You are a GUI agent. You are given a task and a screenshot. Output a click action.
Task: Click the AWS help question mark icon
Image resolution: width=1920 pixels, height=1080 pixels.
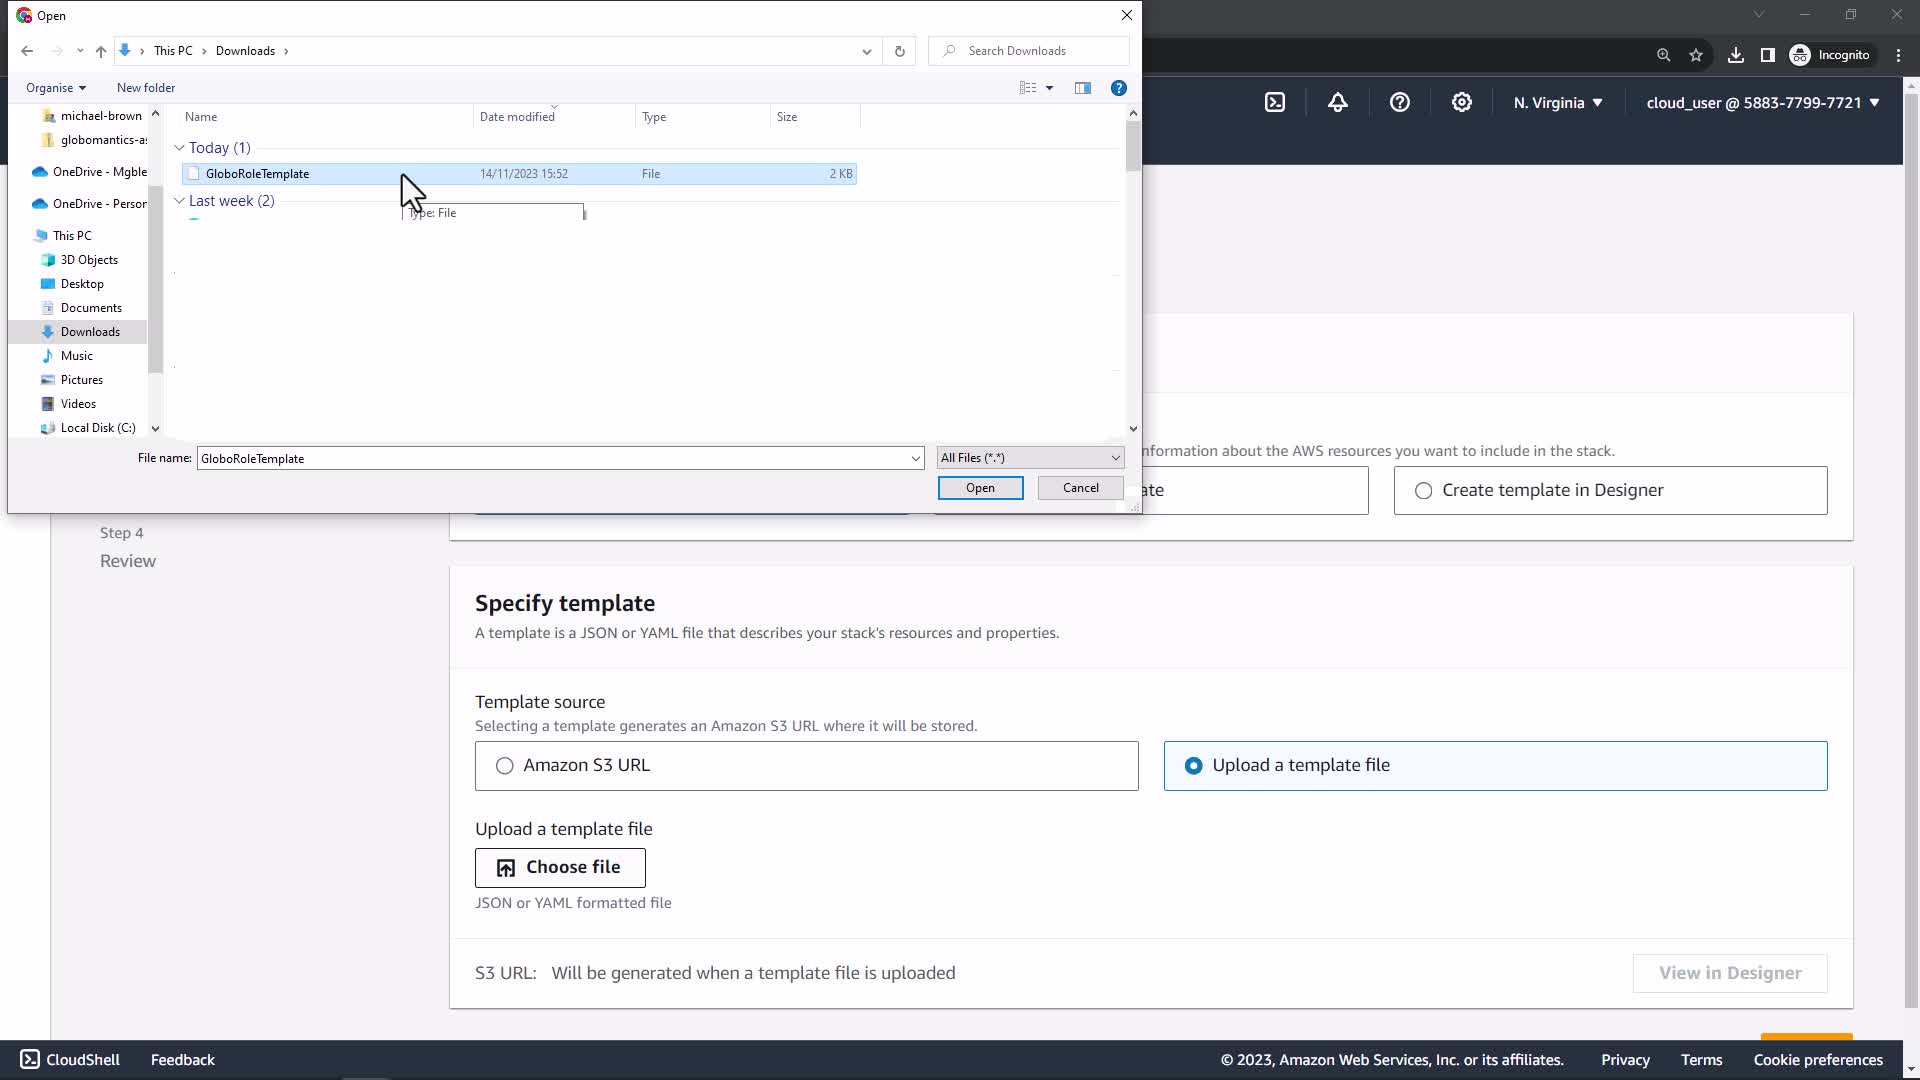click(x=1399, y=102)
